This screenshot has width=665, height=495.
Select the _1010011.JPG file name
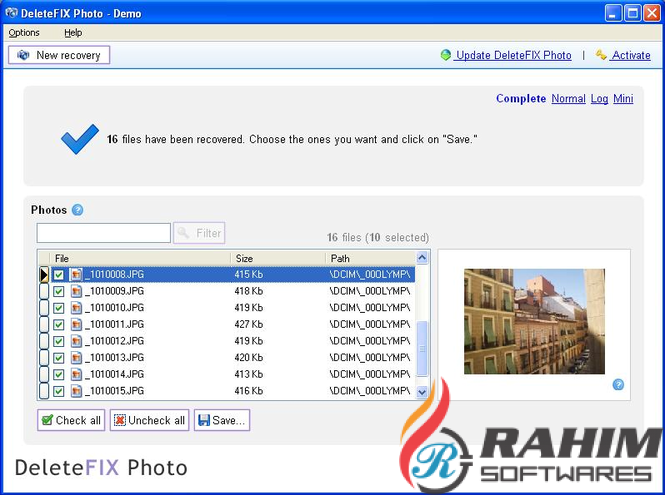click(115, 324)
